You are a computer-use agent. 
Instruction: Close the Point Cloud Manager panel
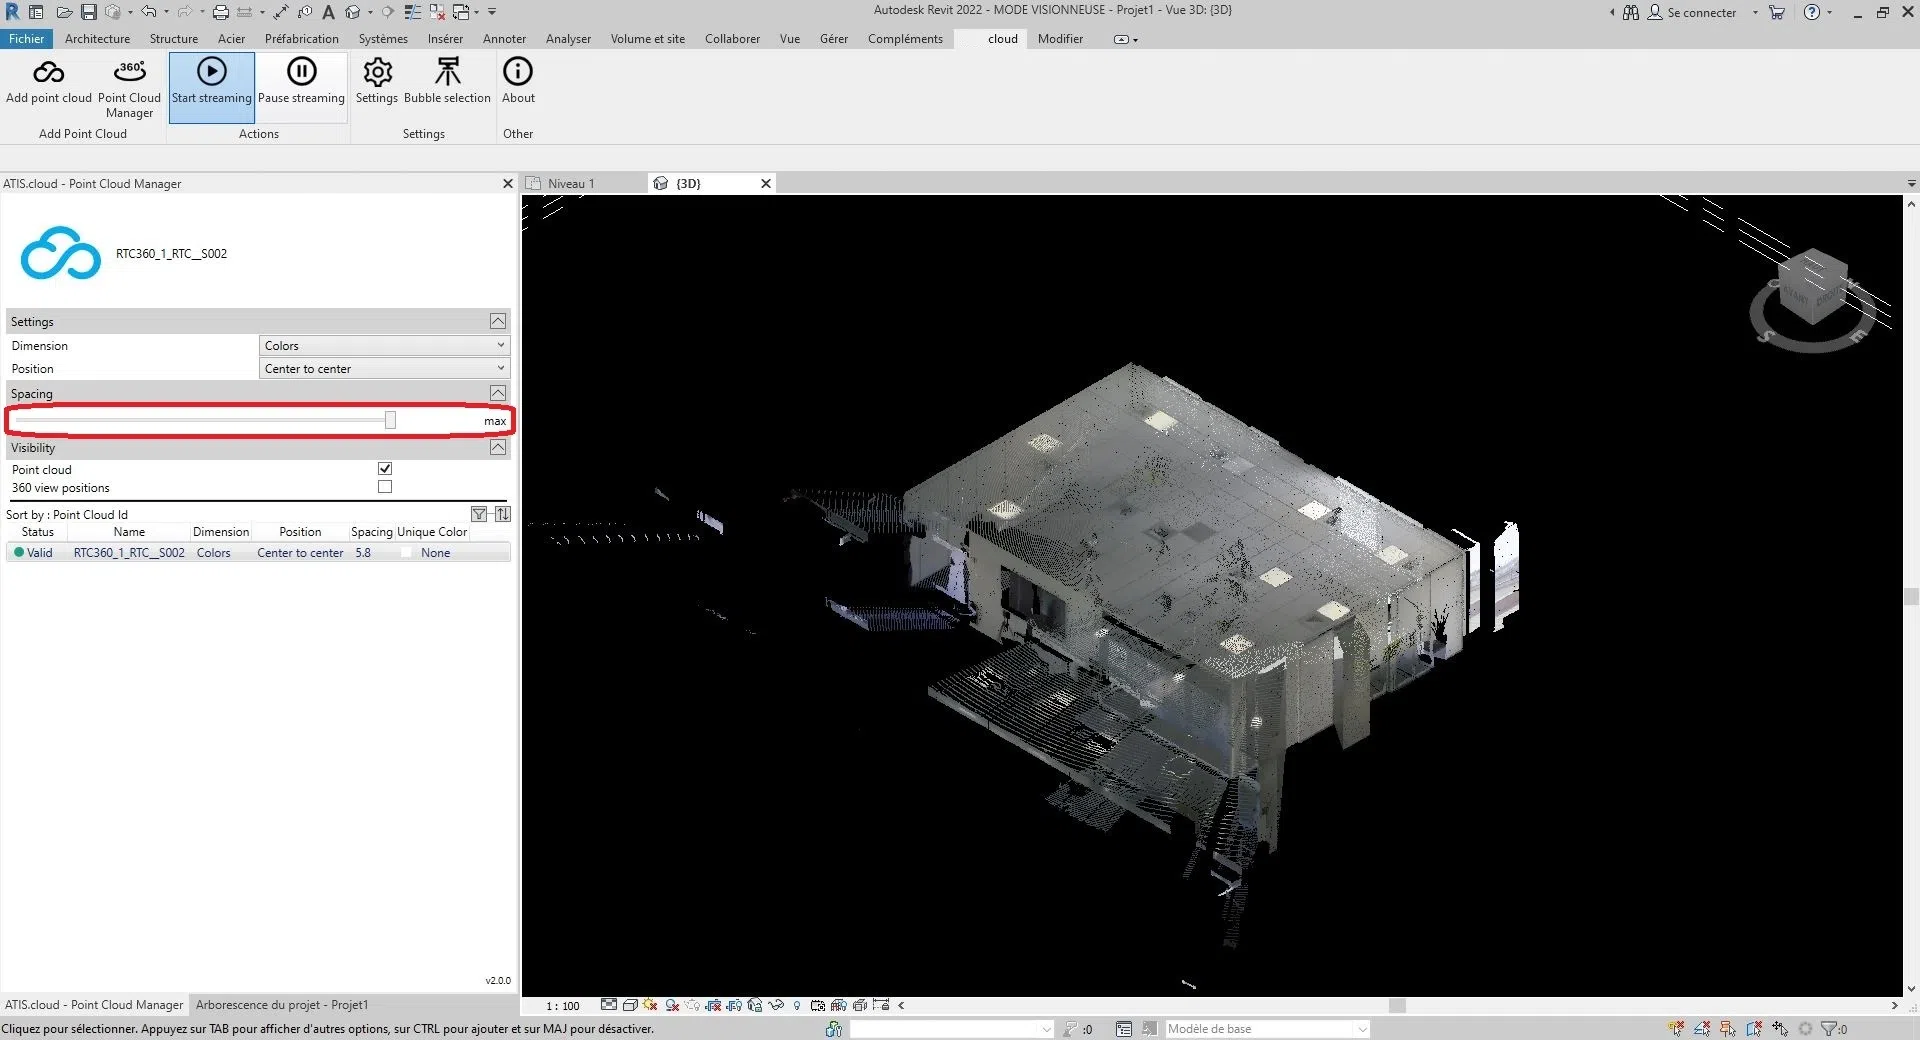pyautogui.click(x=507, y=183)
